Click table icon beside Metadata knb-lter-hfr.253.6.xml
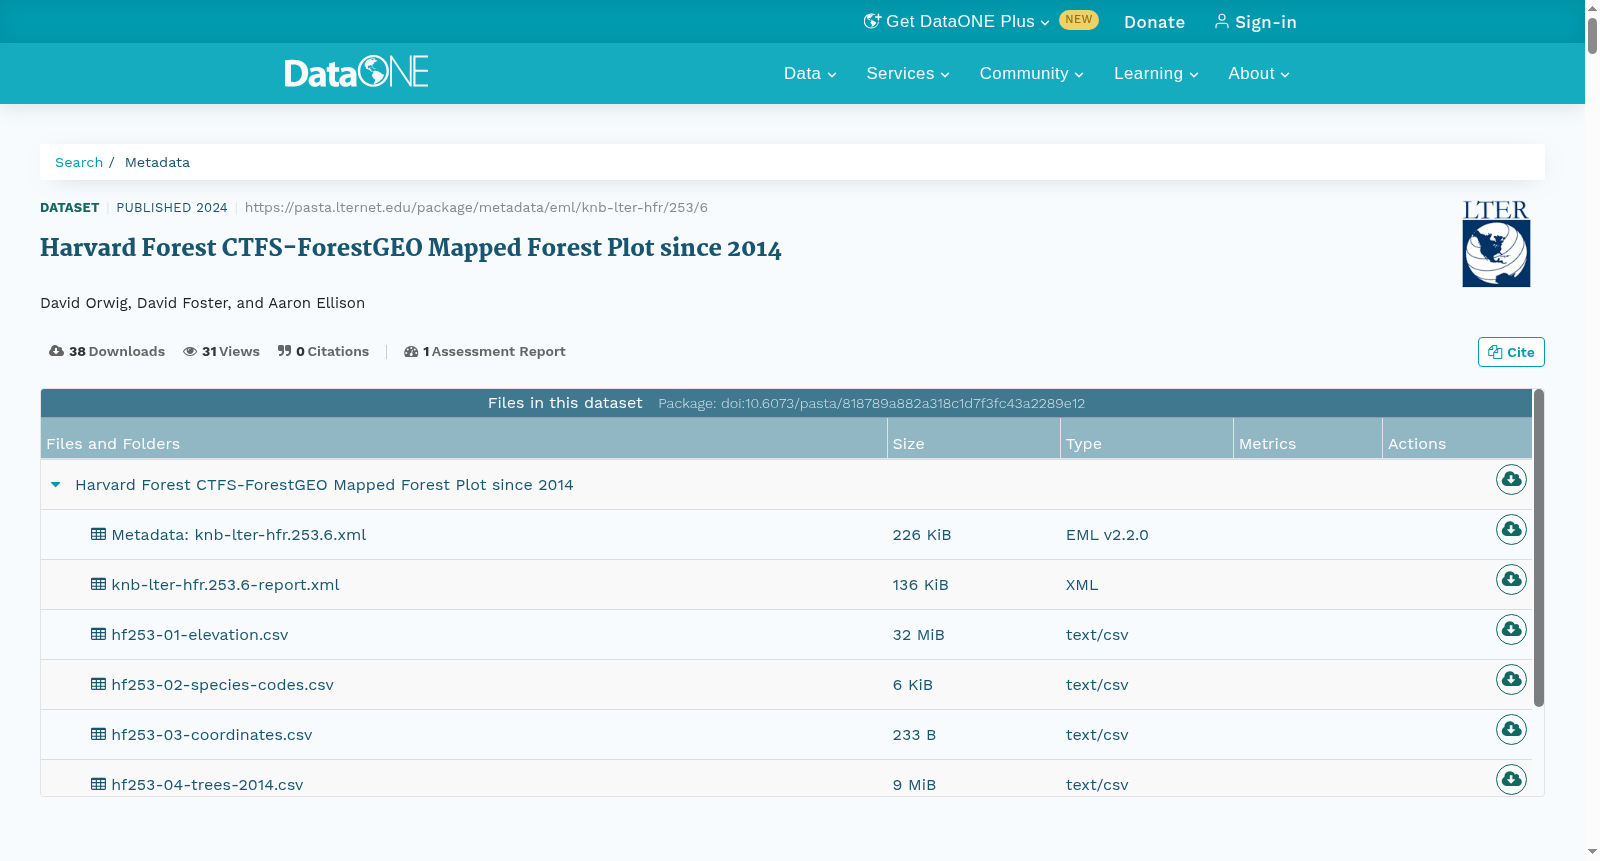Screen dimensions: 1600x861 [98, 534]
